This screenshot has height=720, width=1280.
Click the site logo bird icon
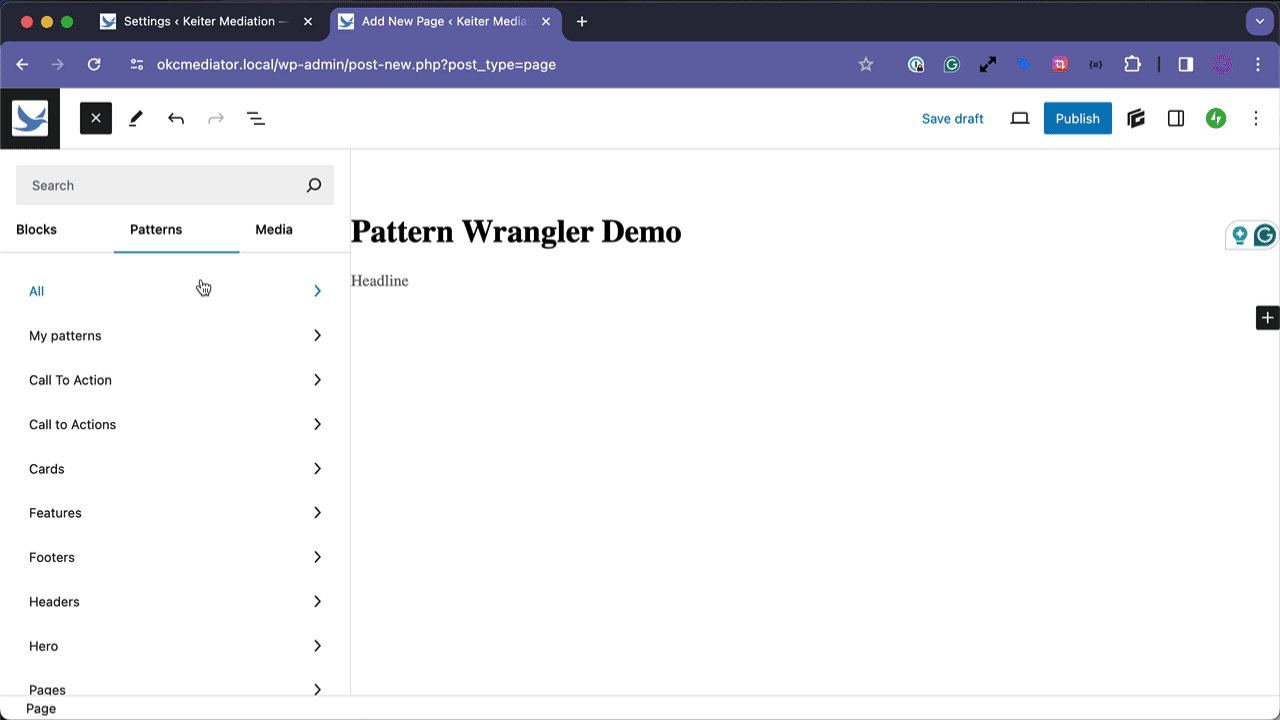pos(30,118)
